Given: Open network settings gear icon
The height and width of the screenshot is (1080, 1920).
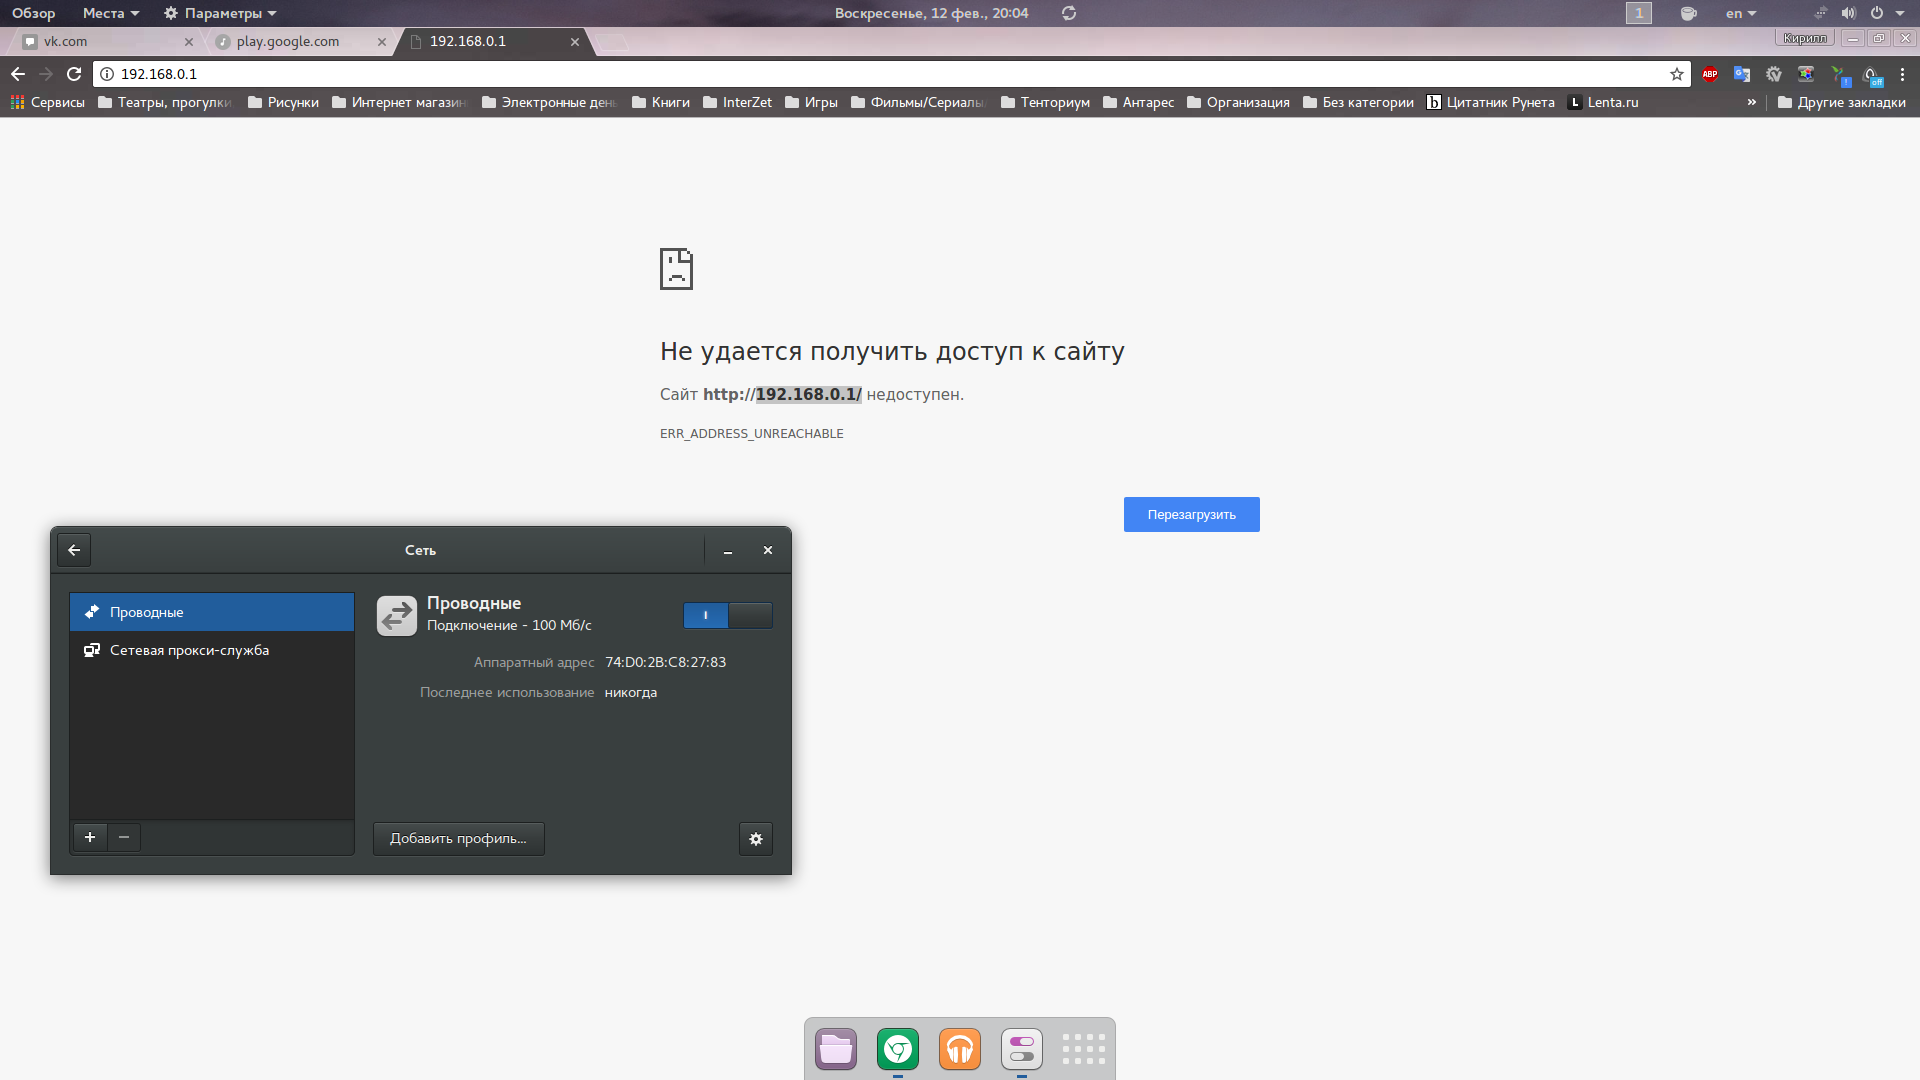Looking at the screenshot, I should [756, 839].
